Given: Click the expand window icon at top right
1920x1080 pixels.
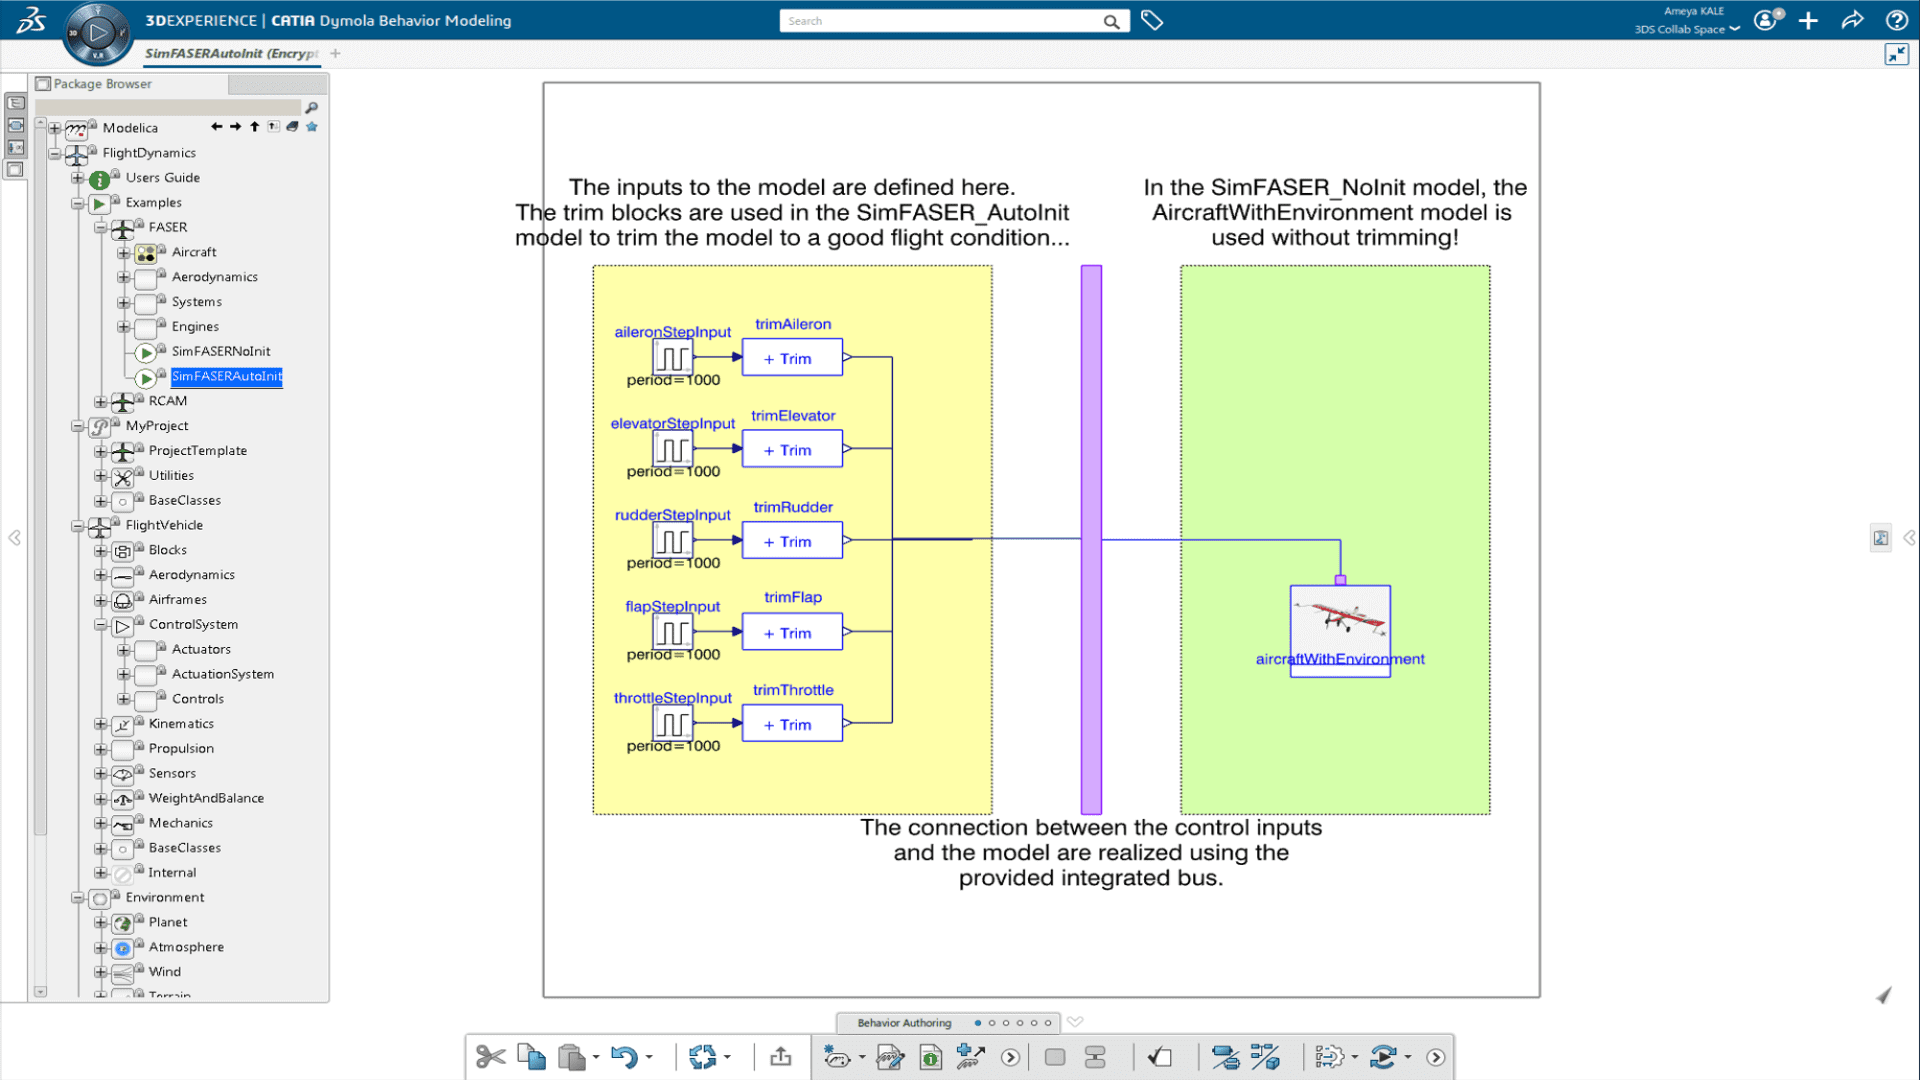Looking at the screenshot, I should point(1896,54).
